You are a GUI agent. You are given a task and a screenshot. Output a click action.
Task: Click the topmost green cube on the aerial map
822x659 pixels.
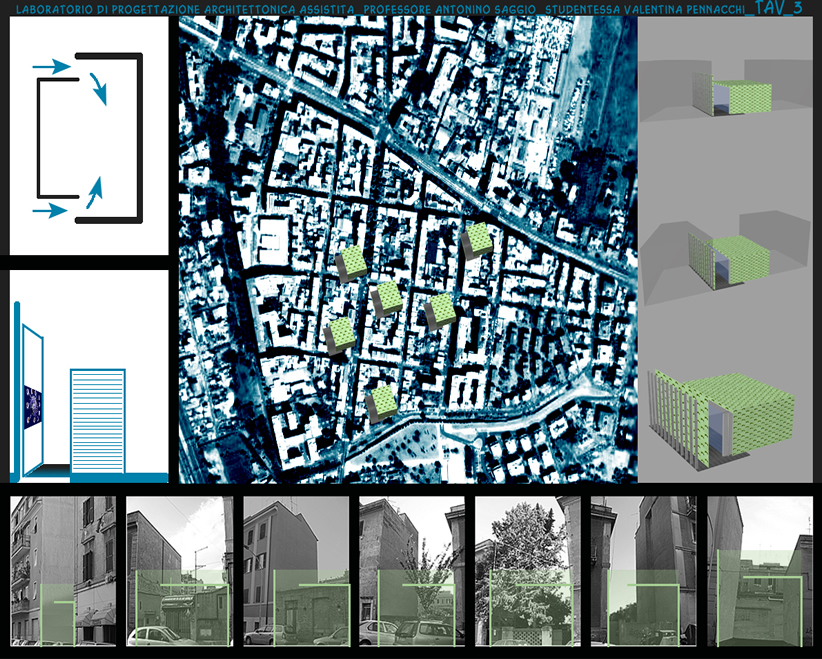[477, 239]
